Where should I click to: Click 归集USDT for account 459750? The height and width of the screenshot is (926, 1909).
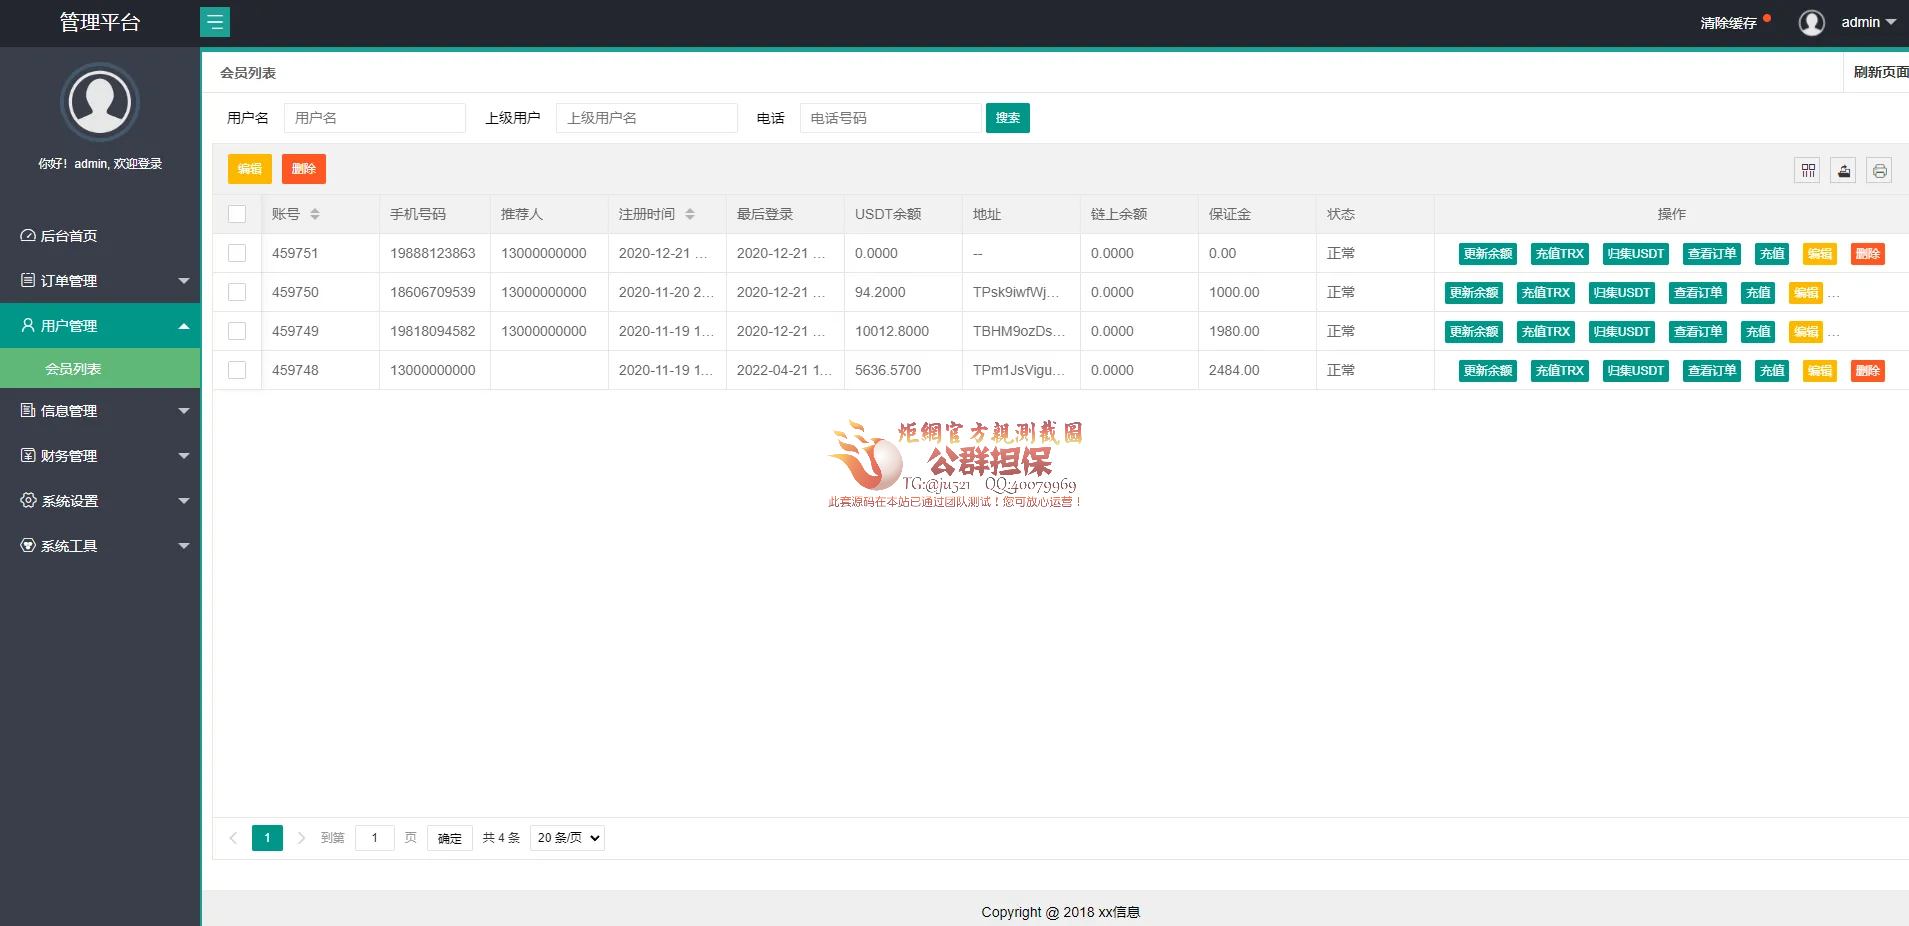(1621, 292)
